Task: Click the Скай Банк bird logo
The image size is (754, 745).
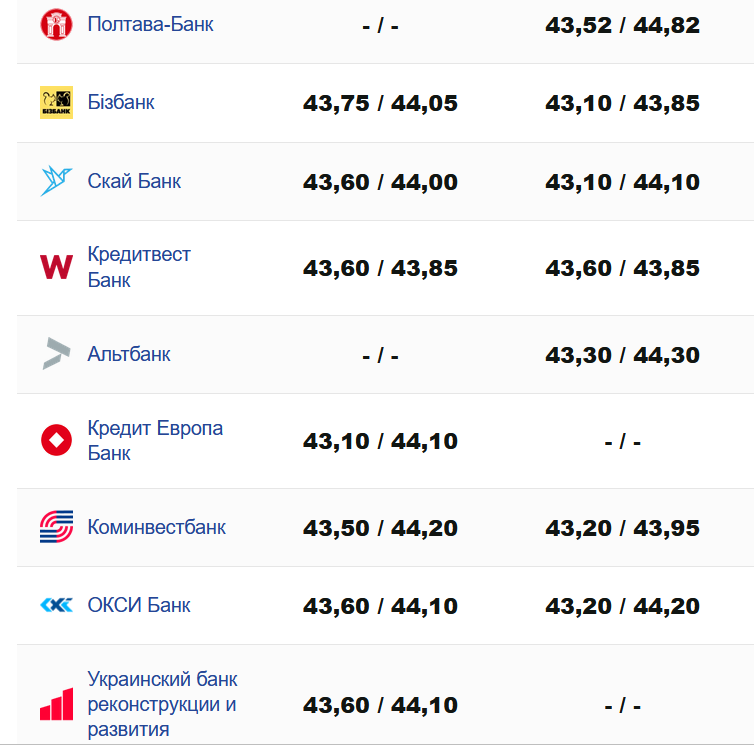Action: 57,181
